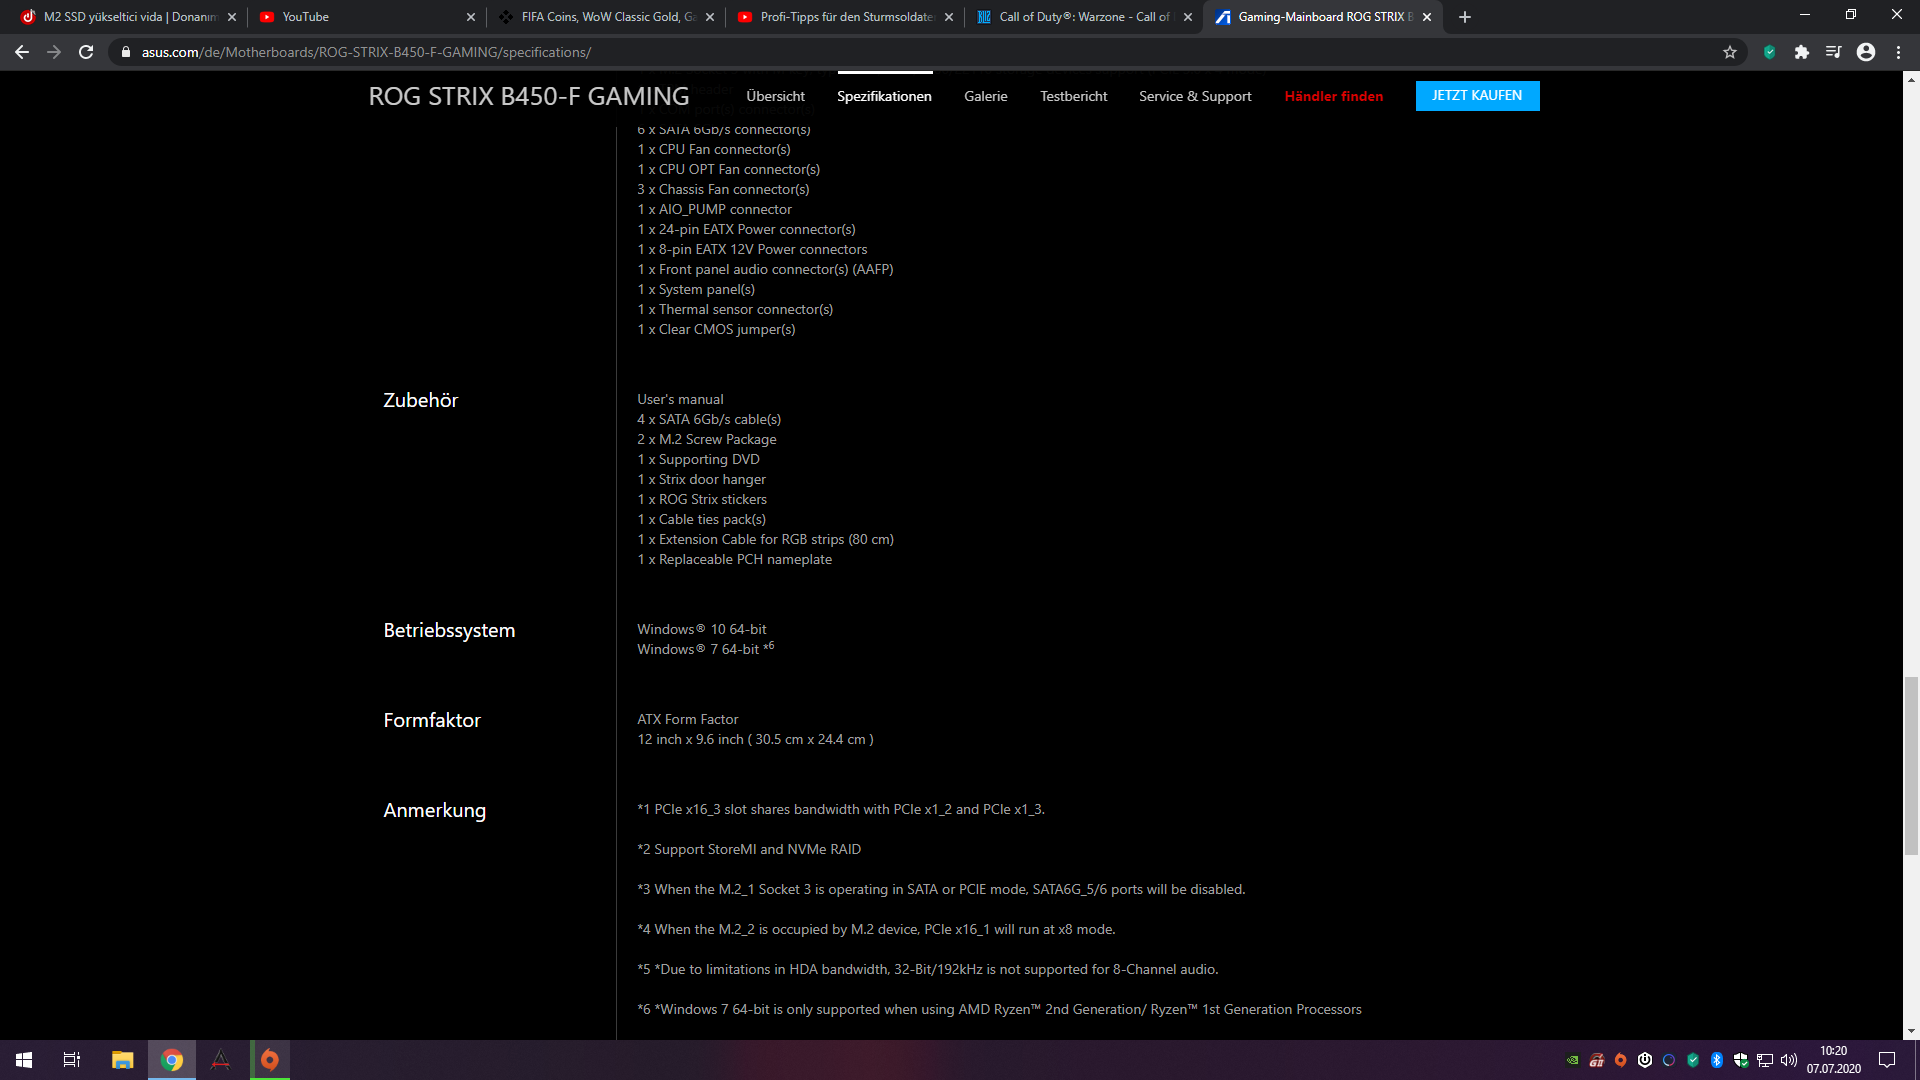
Task: Open media control icon in toolbar
Action: tap(1833, 52)
